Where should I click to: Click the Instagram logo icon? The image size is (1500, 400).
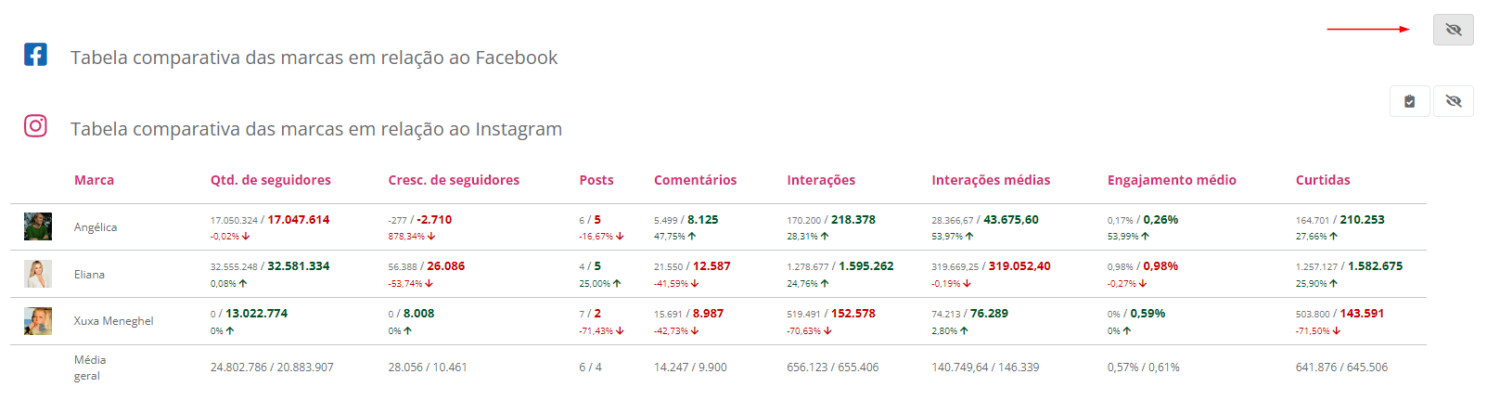[36, 126]
